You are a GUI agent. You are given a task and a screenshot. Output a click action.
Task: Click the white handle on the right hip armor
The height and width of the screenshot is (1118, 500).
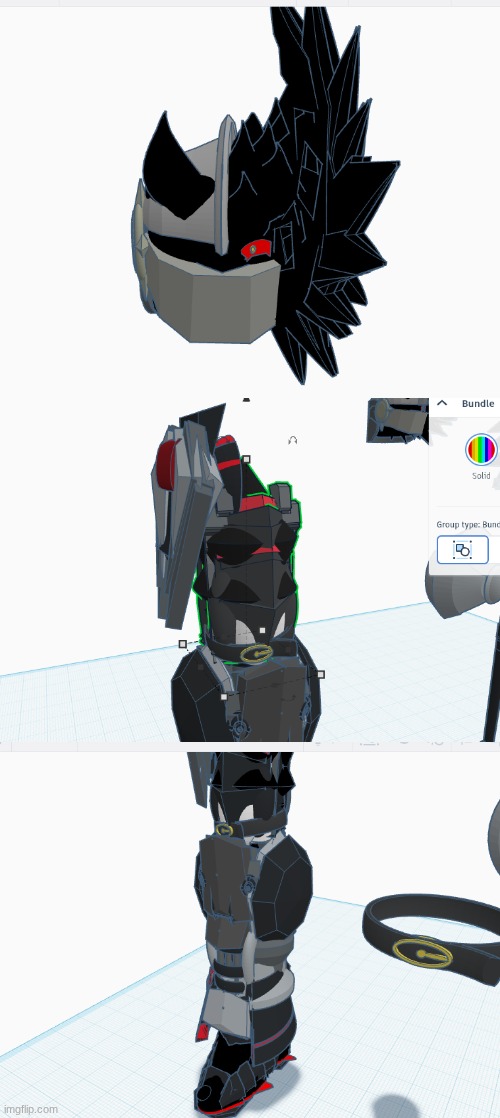(320, 675)
